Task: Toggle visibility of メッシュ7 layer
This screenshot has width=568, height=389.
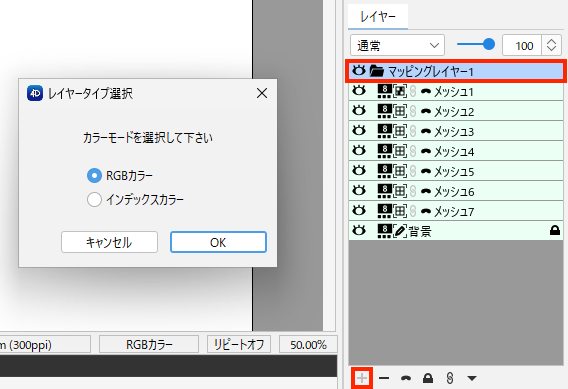Action: tap(359, 210)
